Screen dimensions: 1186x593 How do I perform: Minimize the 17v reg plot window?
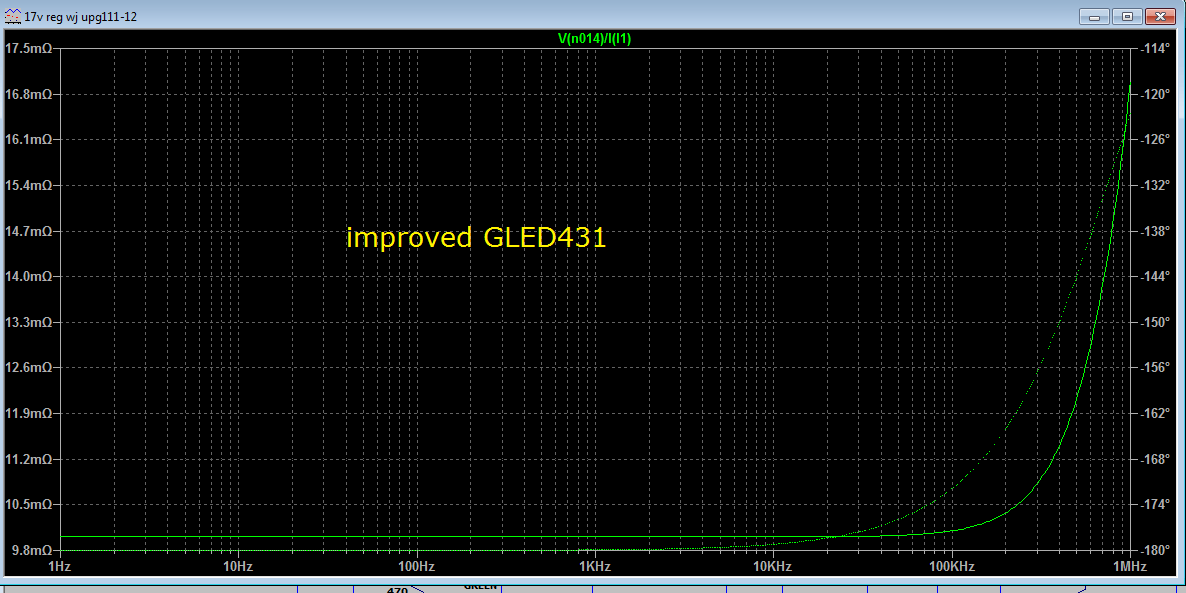1094,16
